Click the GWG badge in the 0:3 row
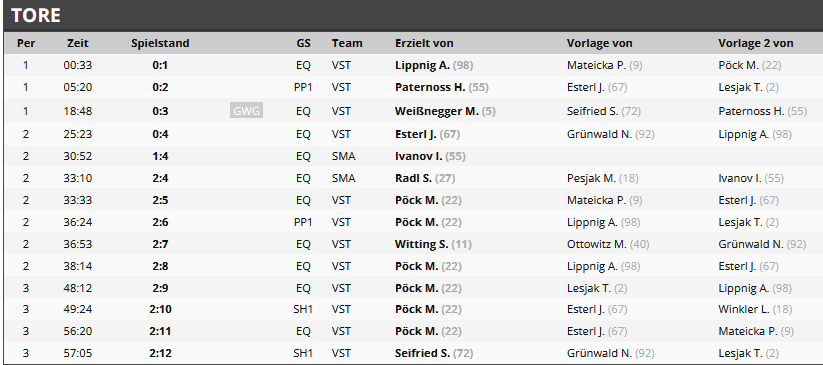 coord(246,111)
